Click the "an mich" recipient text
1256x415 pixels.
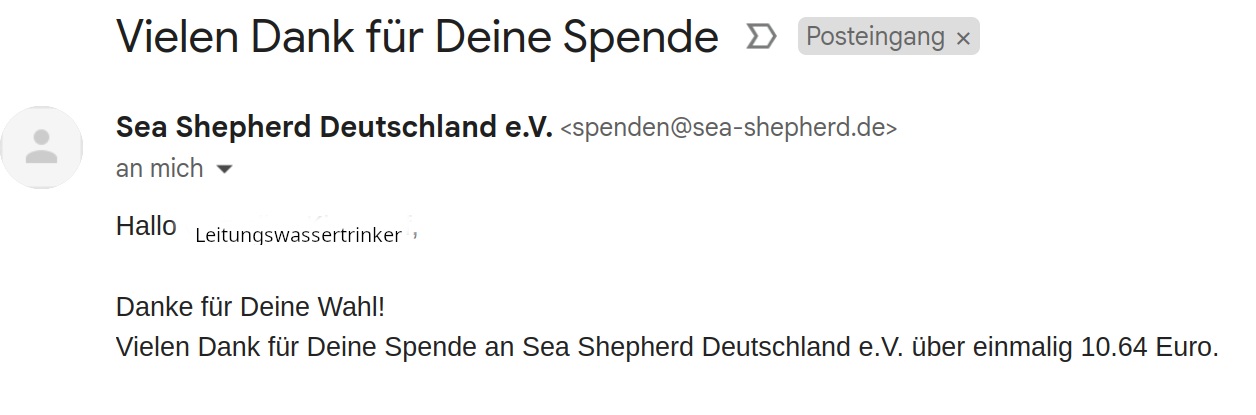(160, 168)
